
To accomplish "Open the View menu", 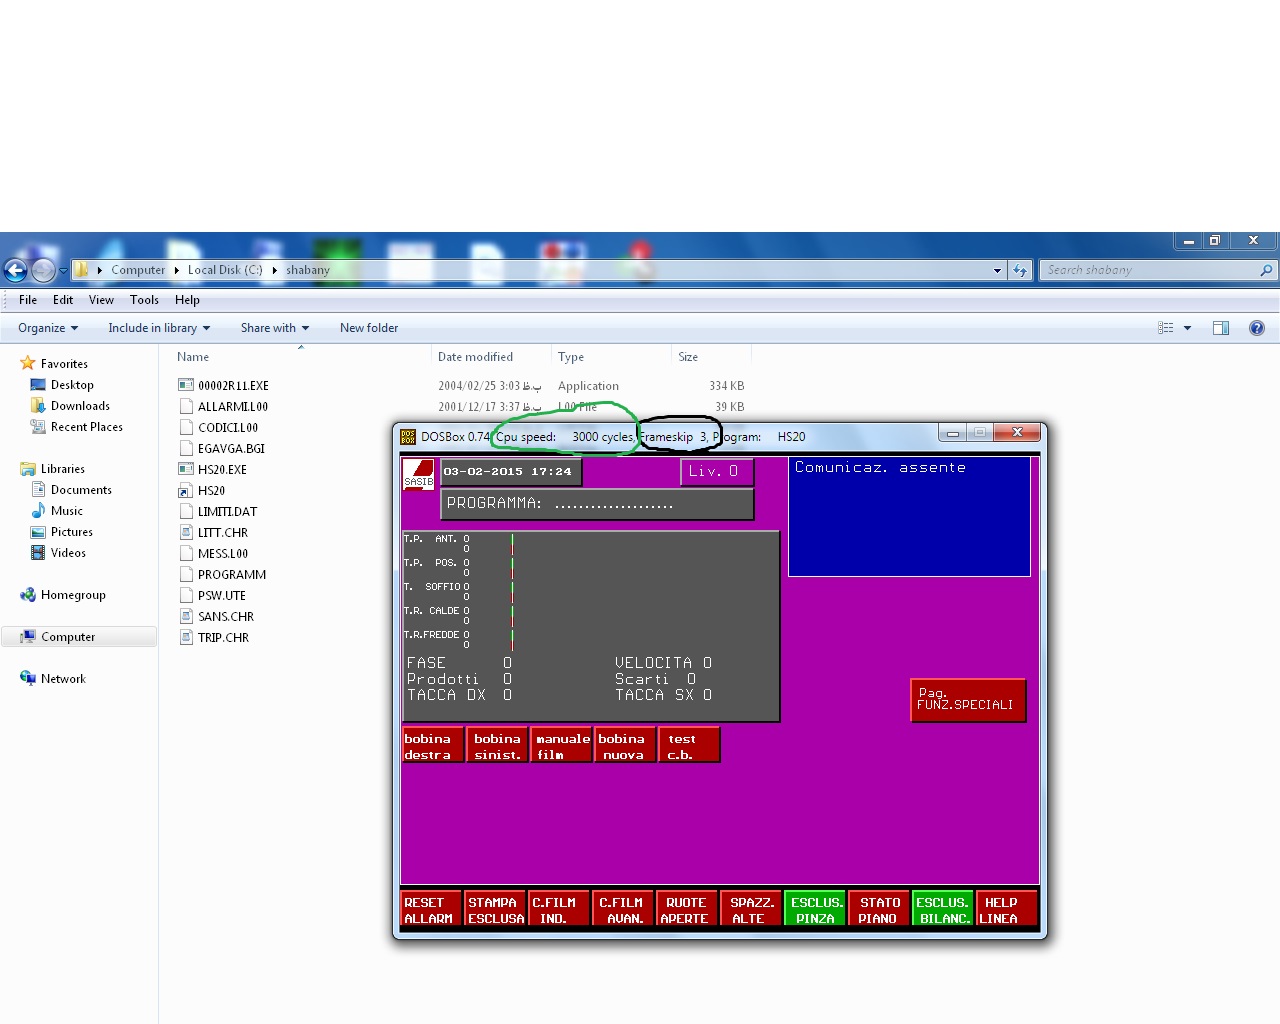I will 101,300.
